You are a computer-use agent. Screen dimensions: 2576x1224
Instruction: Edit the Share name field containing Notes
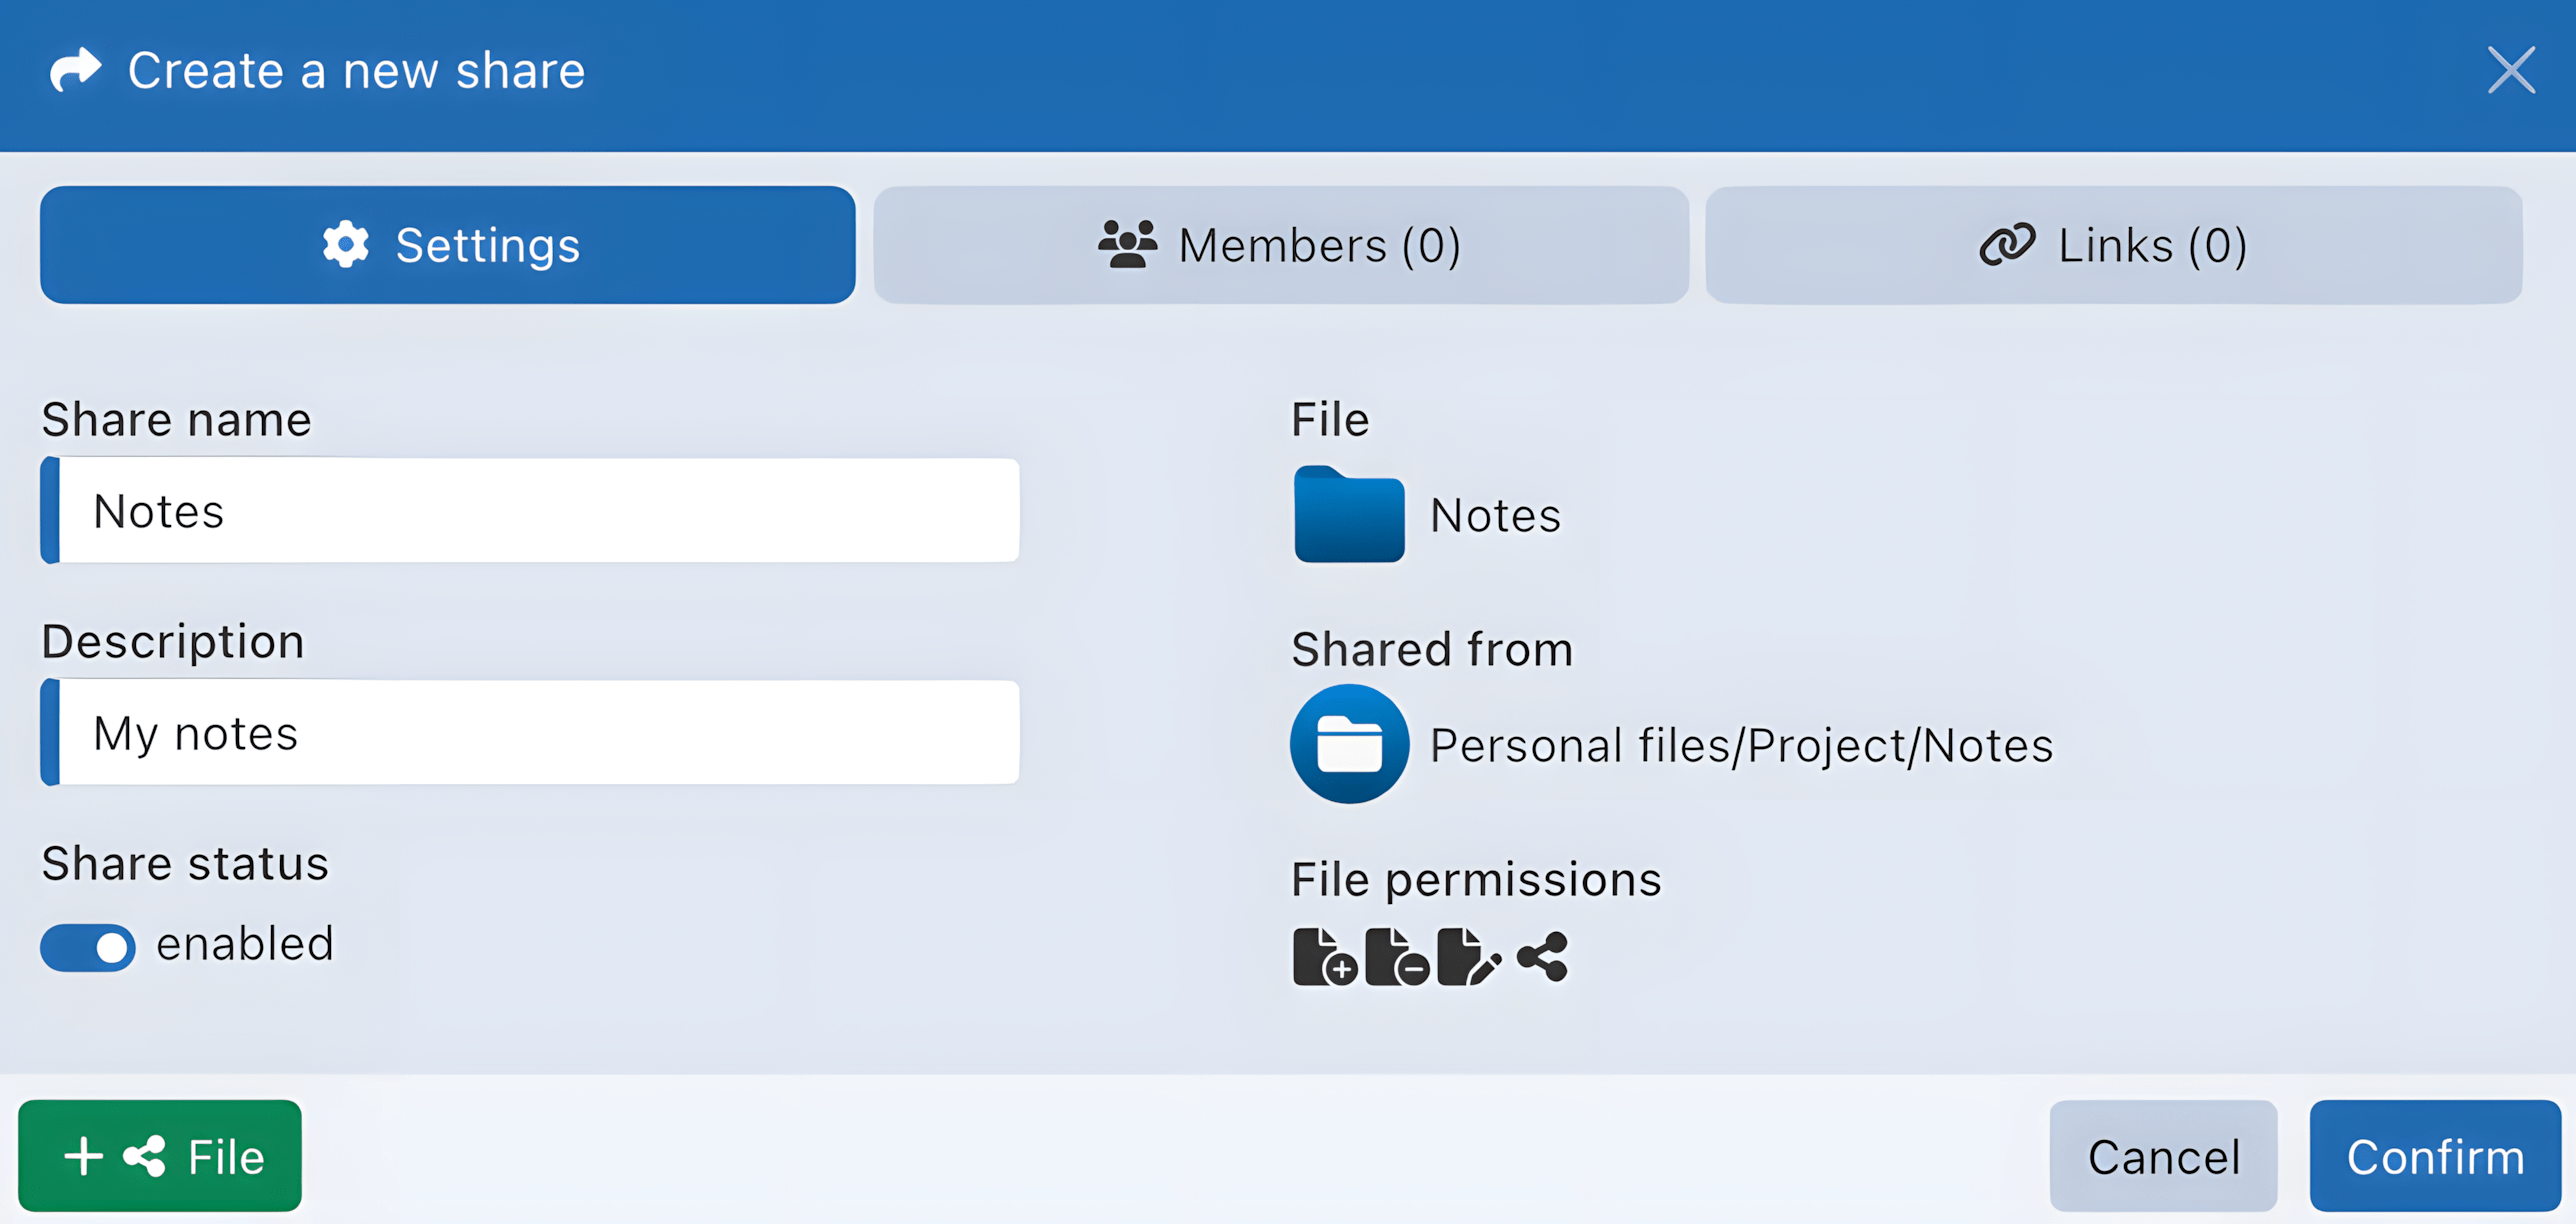pyautogui.click(x=530, y=511)
